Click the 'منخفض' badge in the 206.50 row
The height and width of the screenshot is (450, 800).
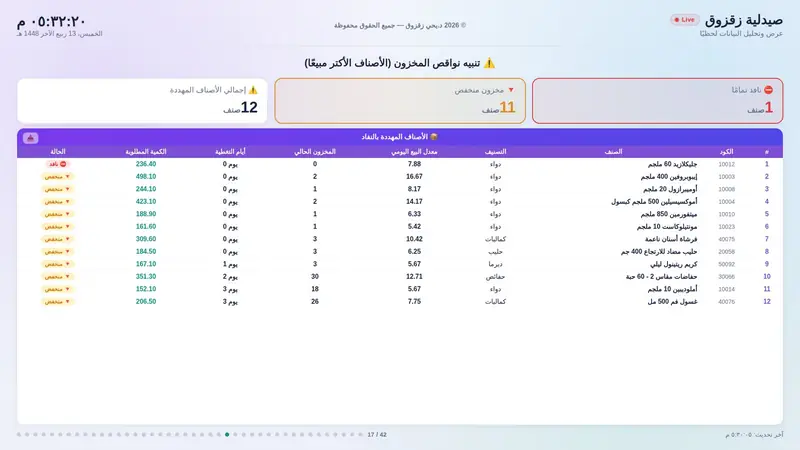click(58, 302)
